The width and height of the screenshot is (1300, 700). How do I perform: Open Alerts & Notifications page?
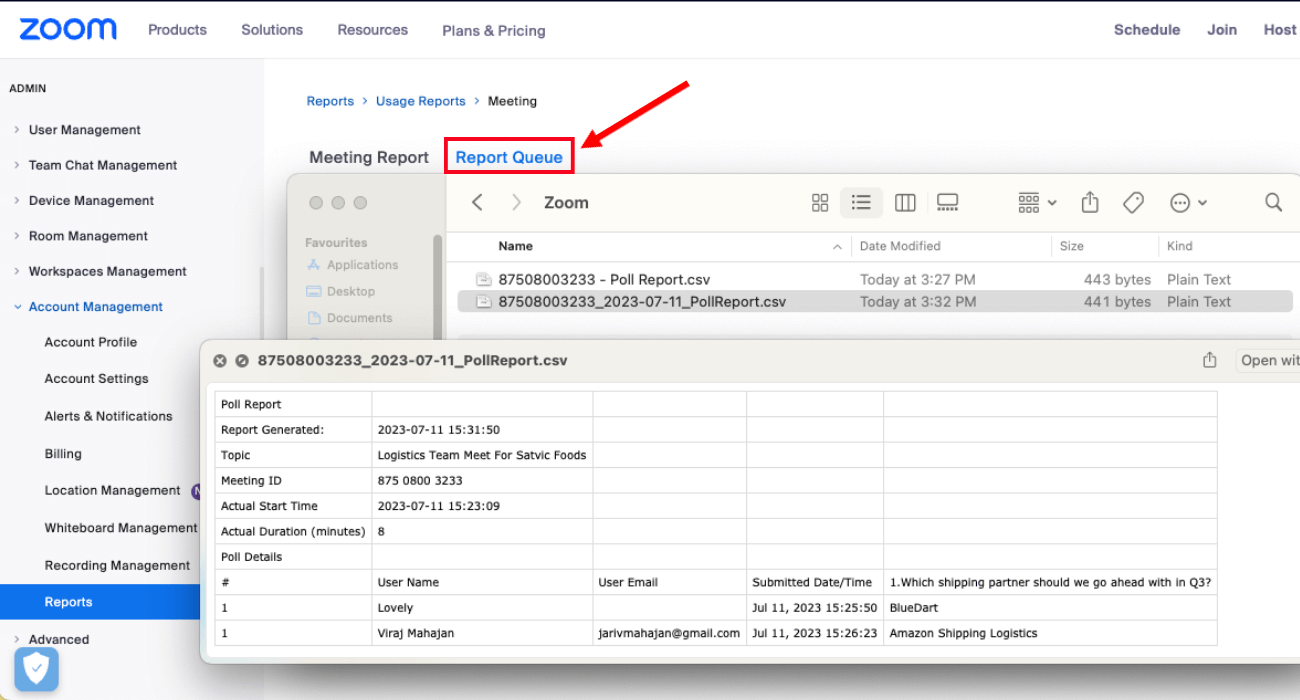click(x=108, y=416)
